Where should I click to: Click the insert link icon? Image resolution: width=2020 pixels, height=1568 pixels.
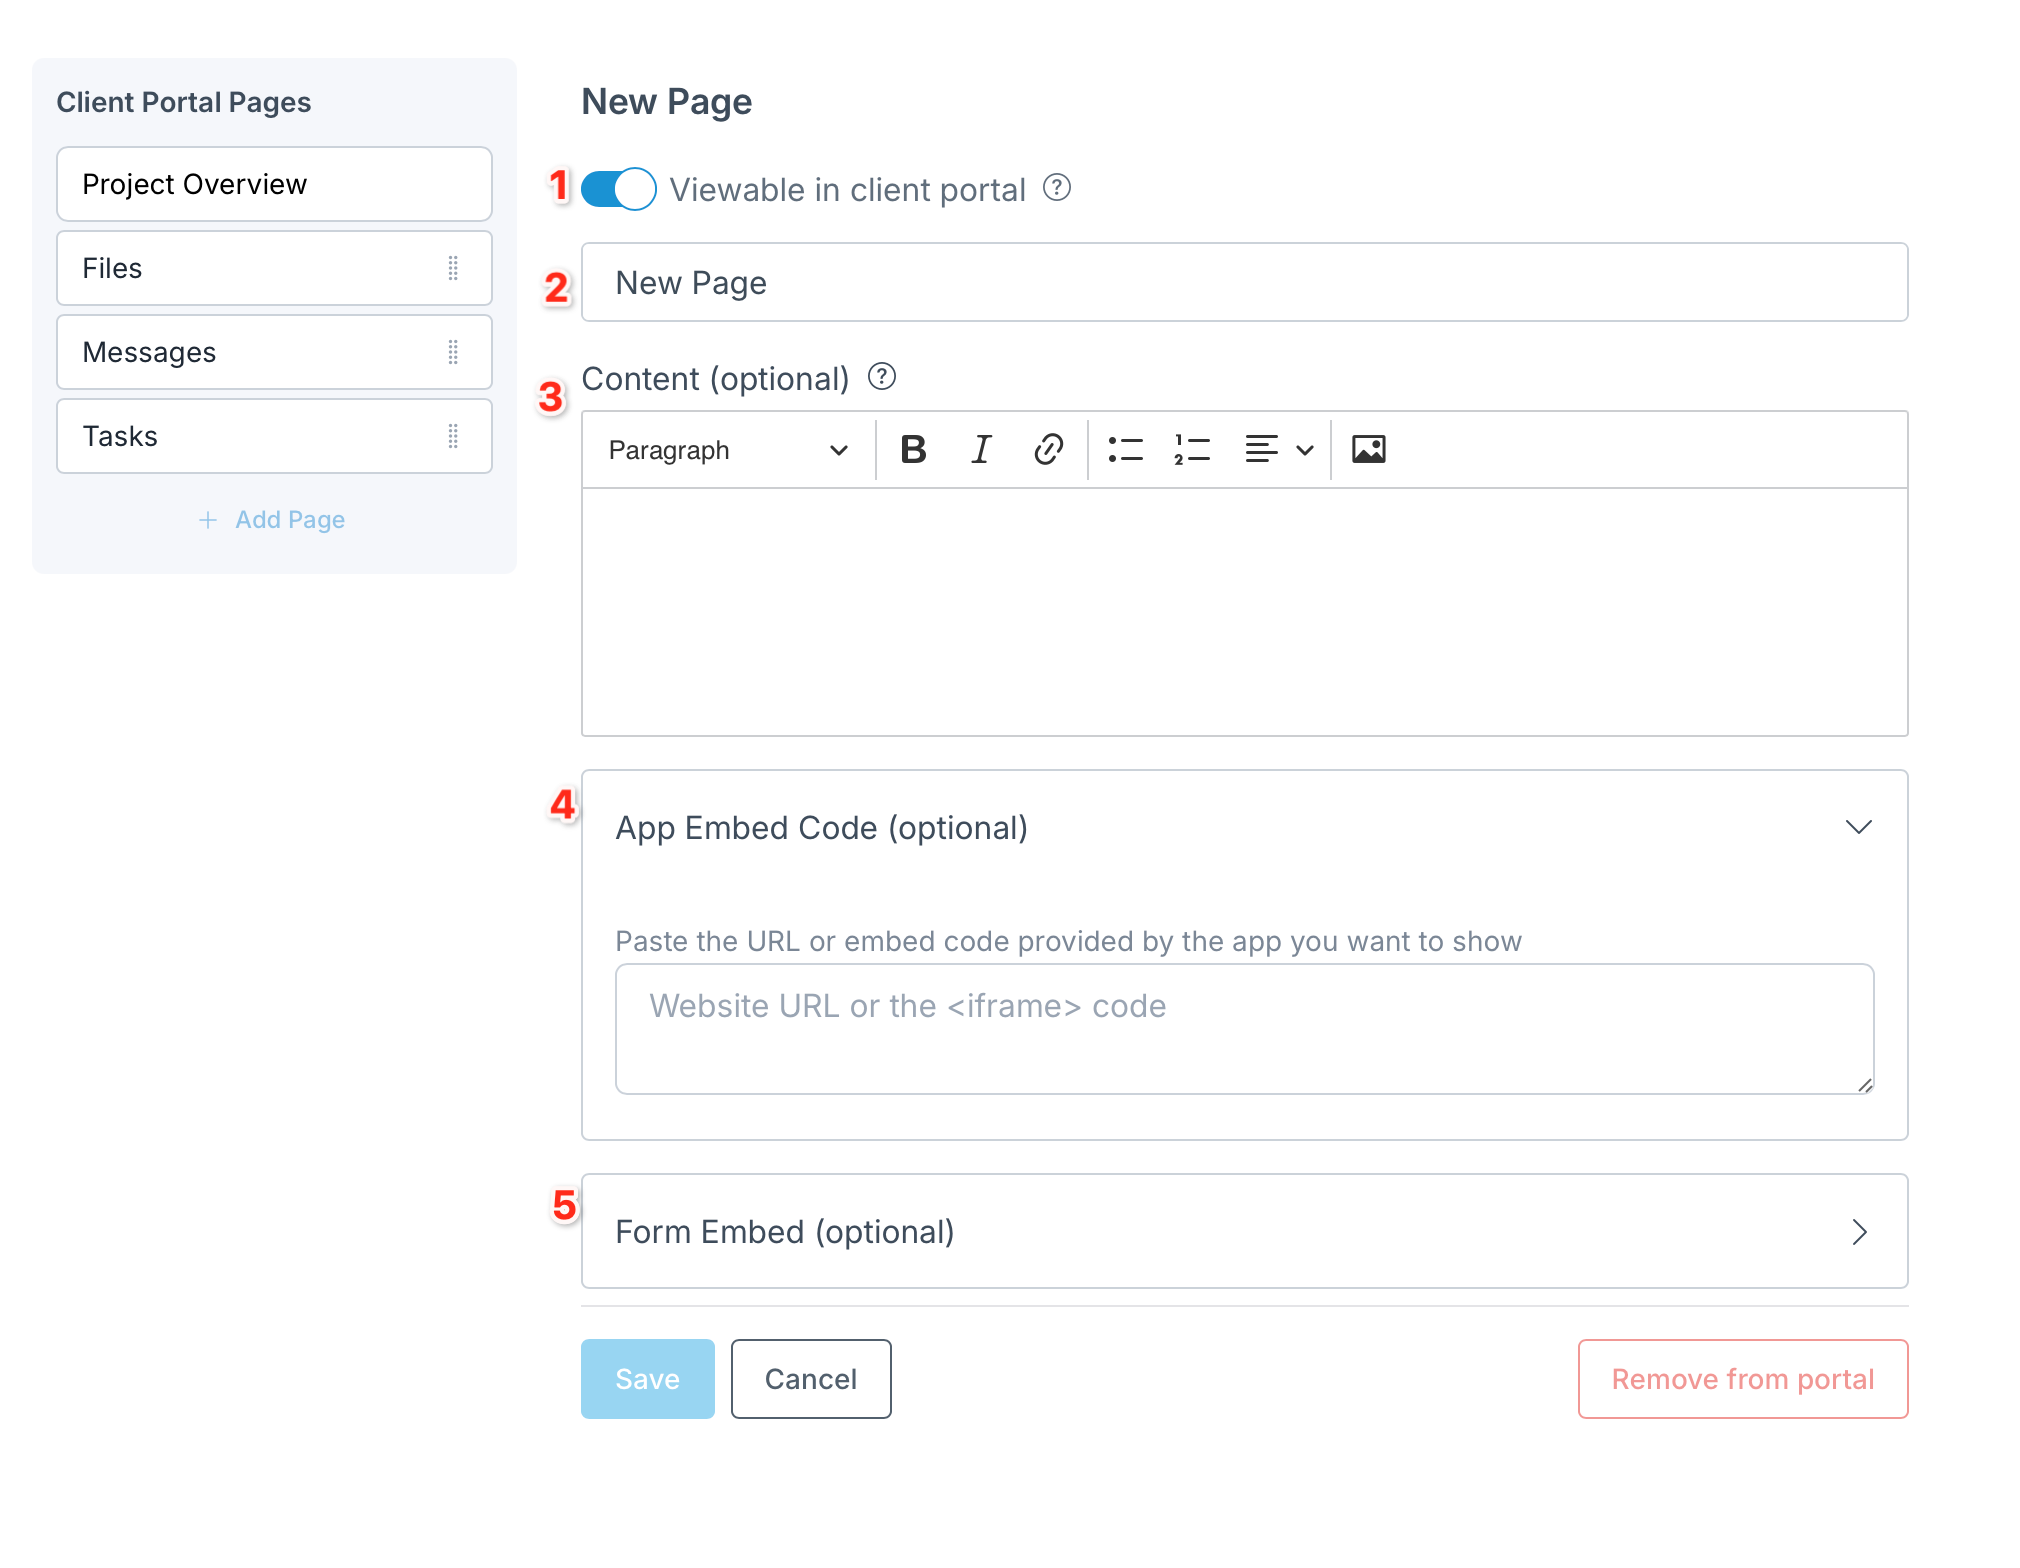click(1047, 450)
